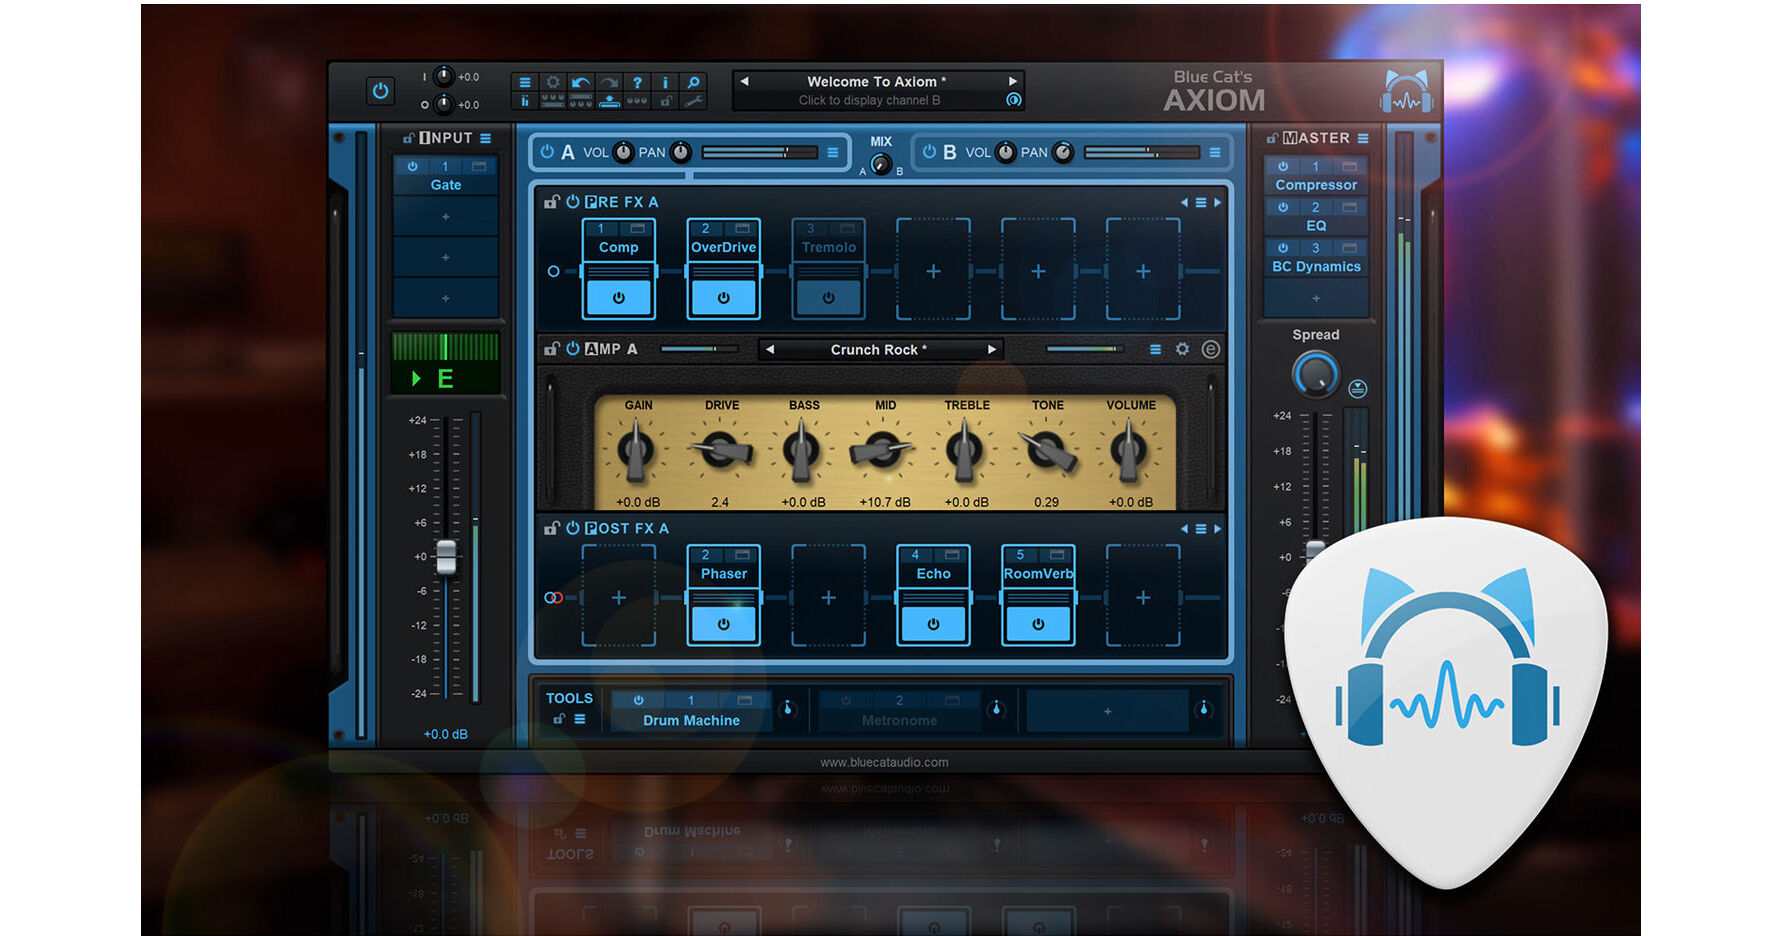This screenshot has width=1782, height=936.
Task: Open the main menu icon in the toolbar
Action: [x=525, y=82]
